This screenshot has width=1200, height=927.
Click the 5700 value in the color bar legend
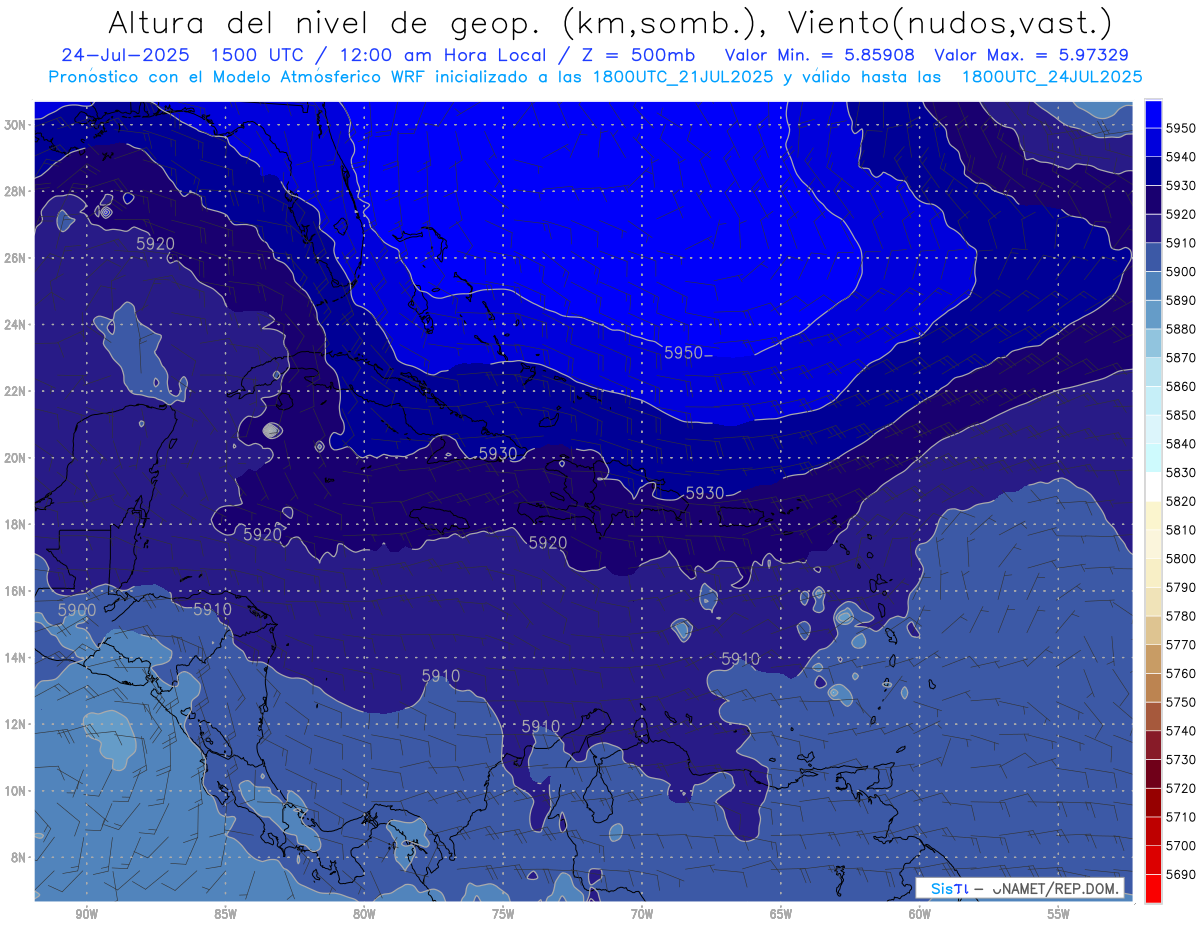click(1180, 845)
